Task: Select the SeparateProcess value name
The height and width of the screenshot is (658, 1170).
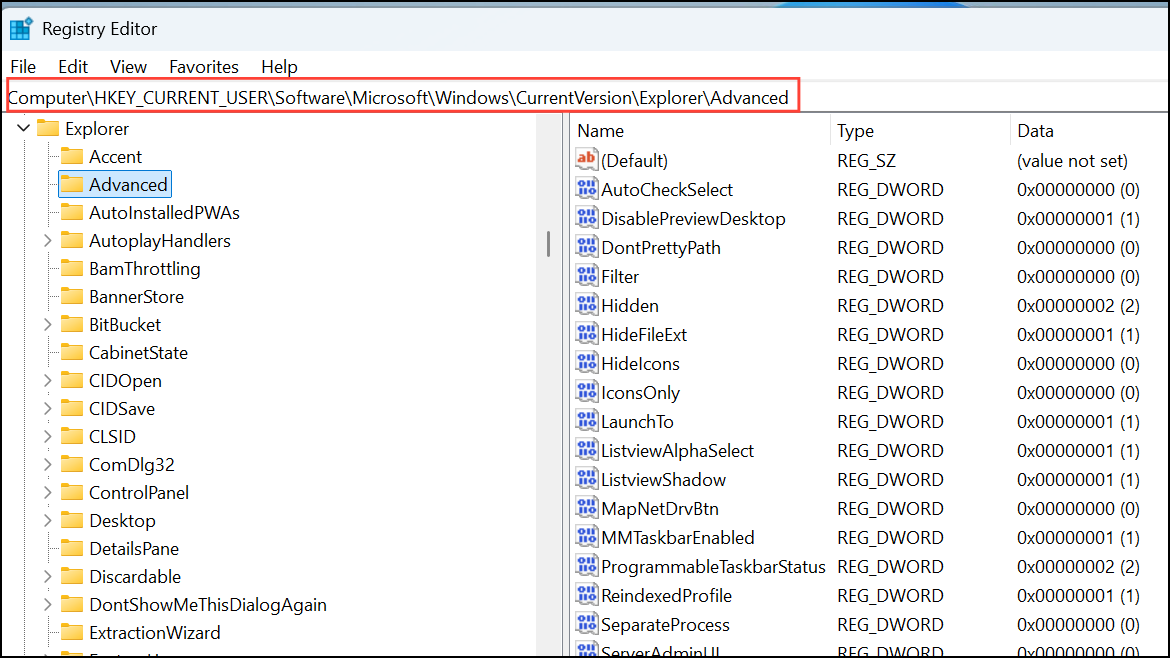Action: [665, 624]
